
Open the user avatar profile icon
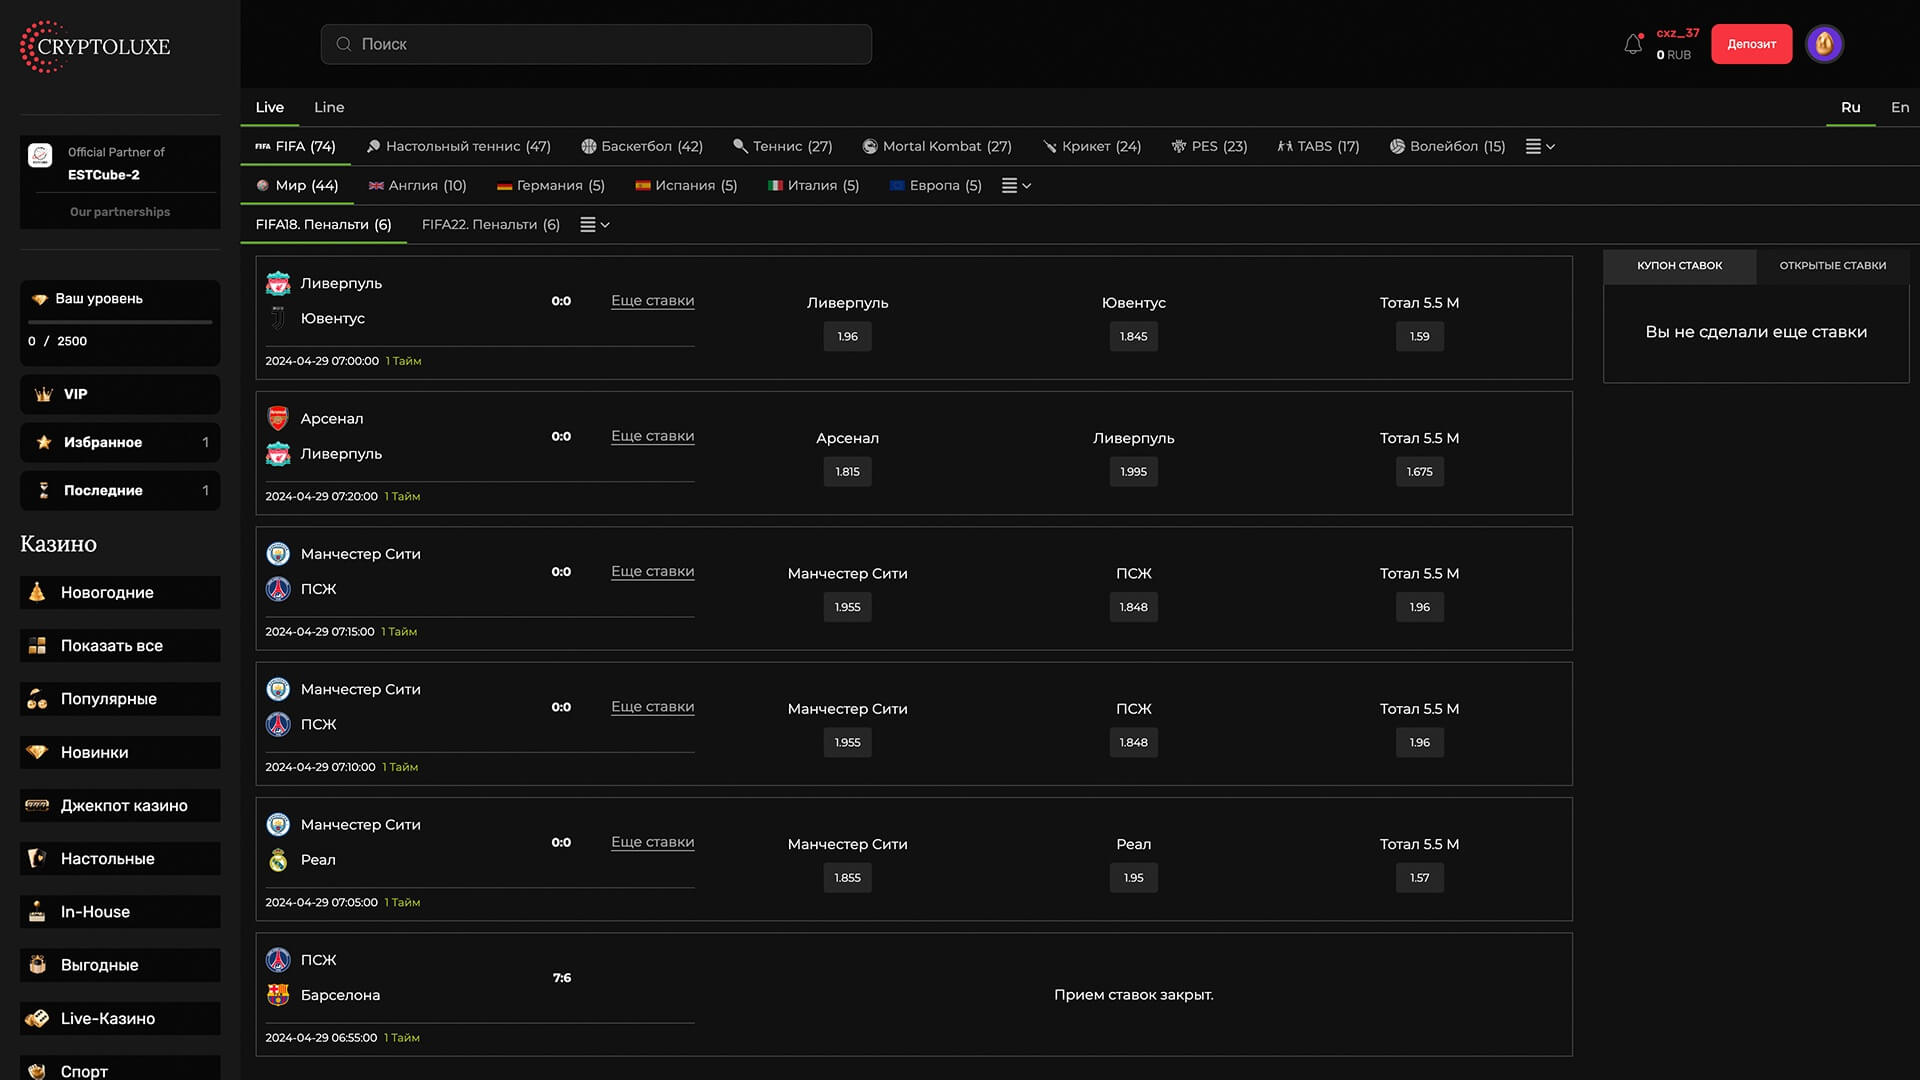click(x=1824, y=44)
